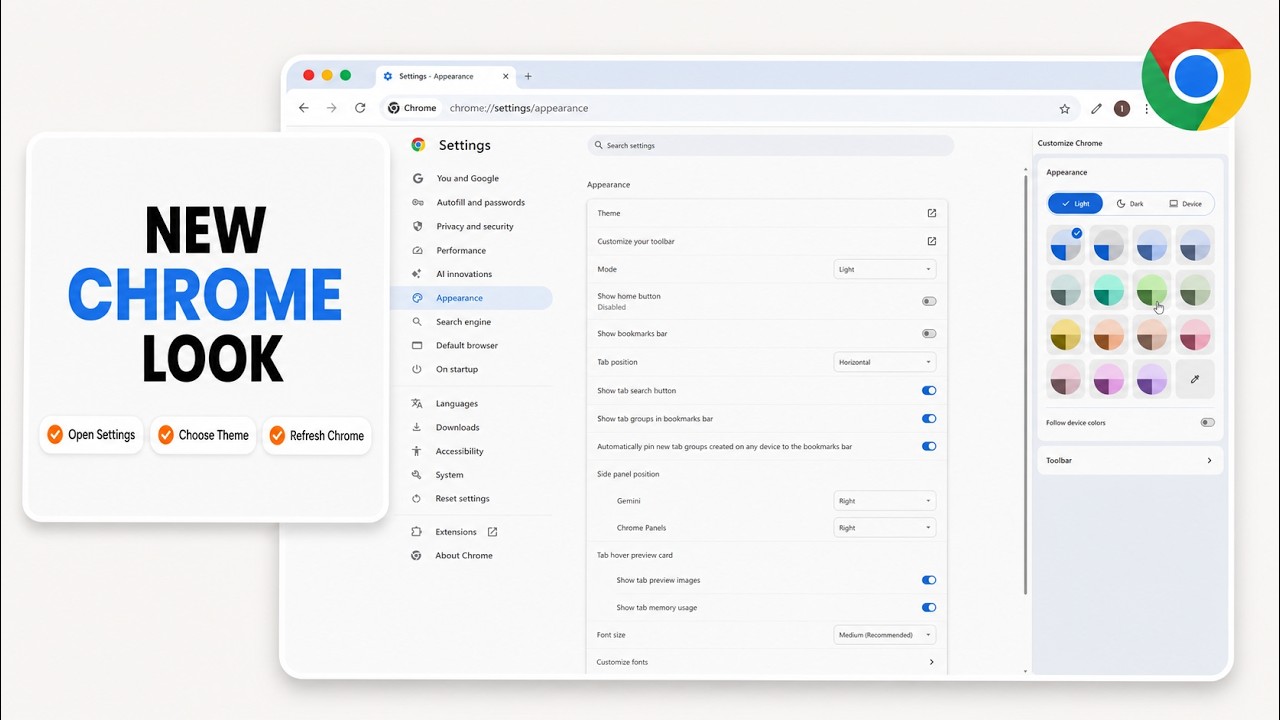Open a new tab with plus icon
Viewport: 1280px width, 720px height.
[x=528, y=76]
